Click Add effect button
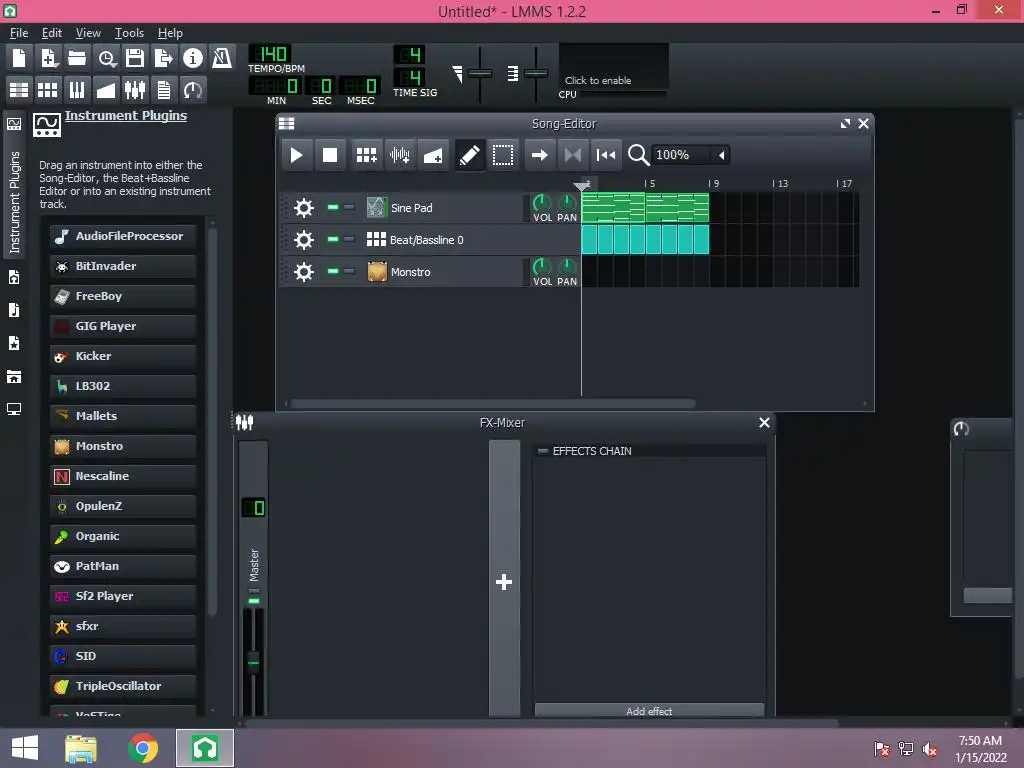The height and width of the screenshot is (768, 1024). tap(649, 711)
